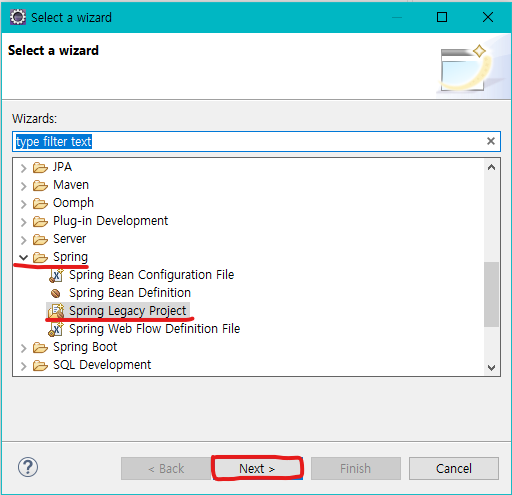The width and height of the screenshot is (512, 495).
Task: Click the SQL Development folder icon
Action: pyautogui.click(x=40, y=366)
